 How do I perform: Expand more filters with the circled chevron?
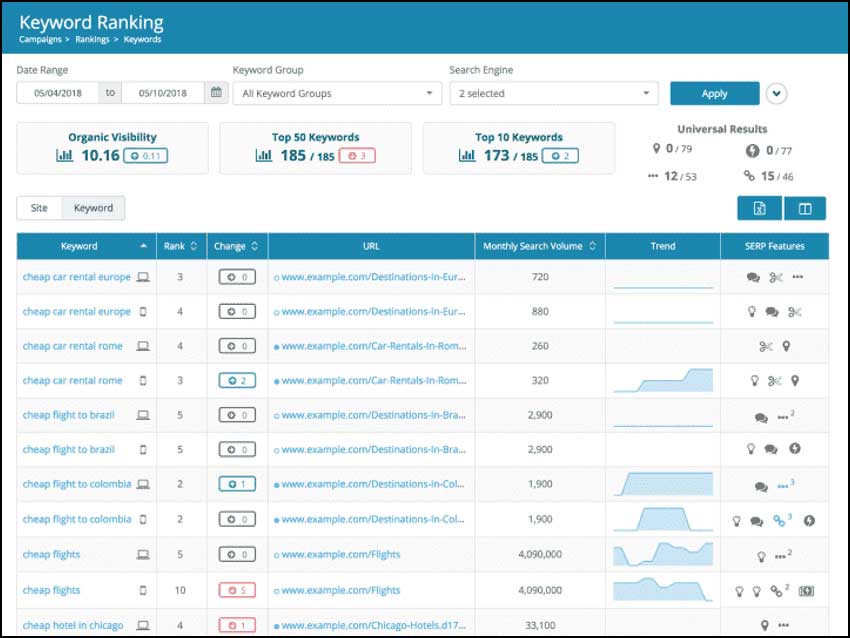pos(777,93)
